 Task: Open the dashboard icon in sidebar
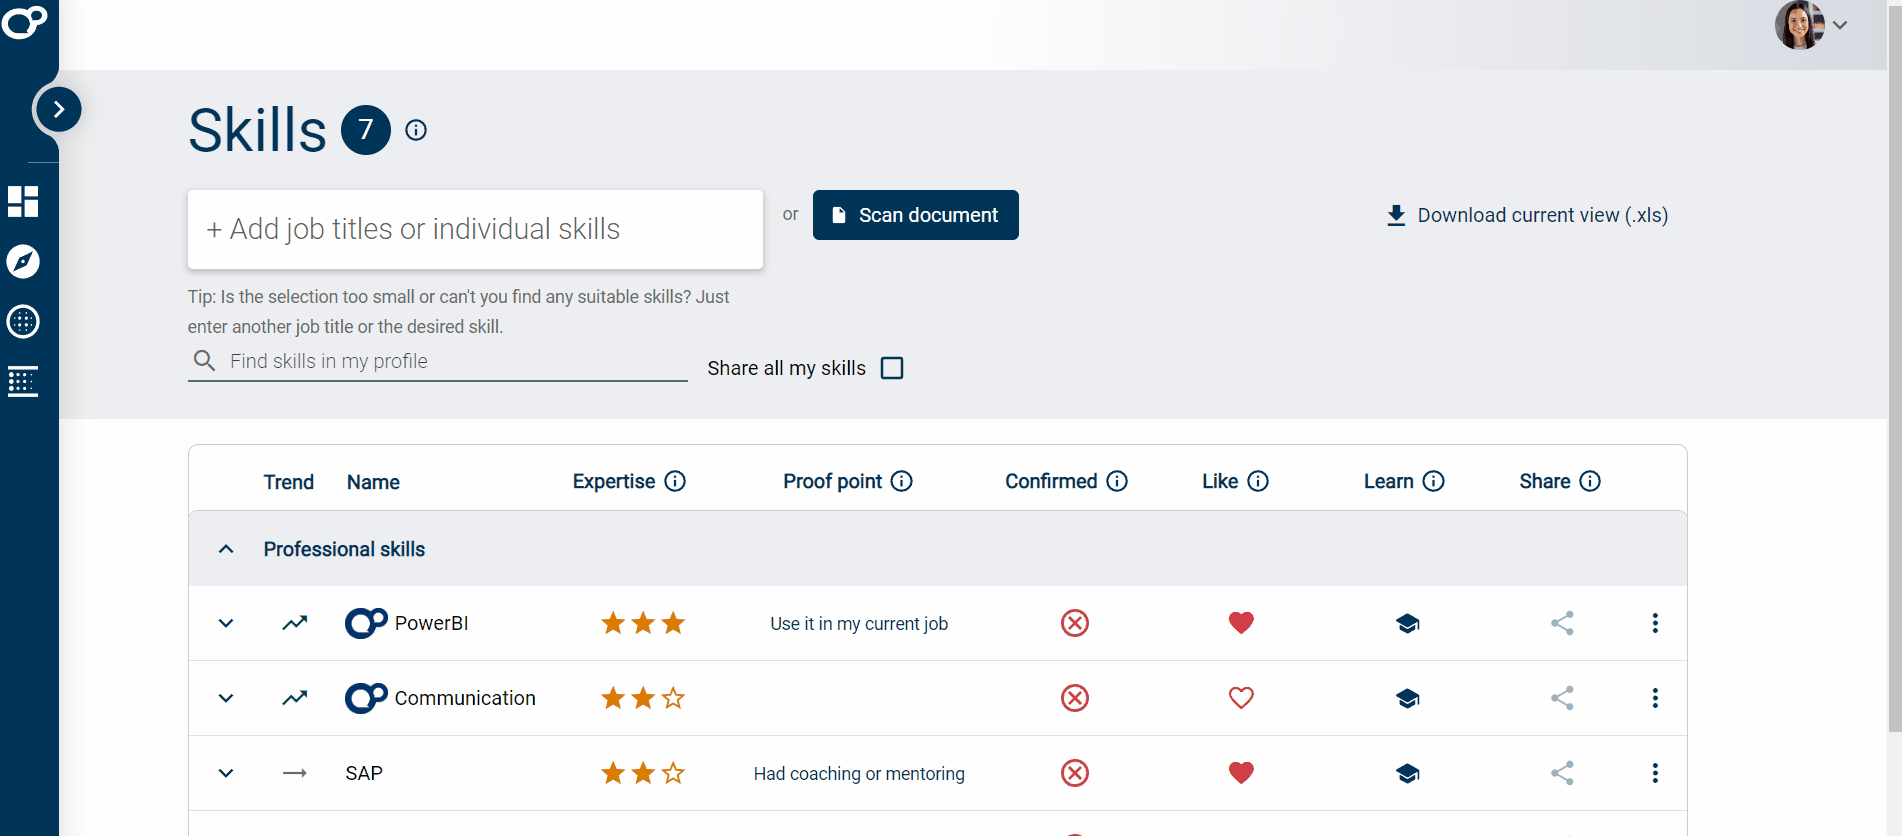click(x=23, y=201)
